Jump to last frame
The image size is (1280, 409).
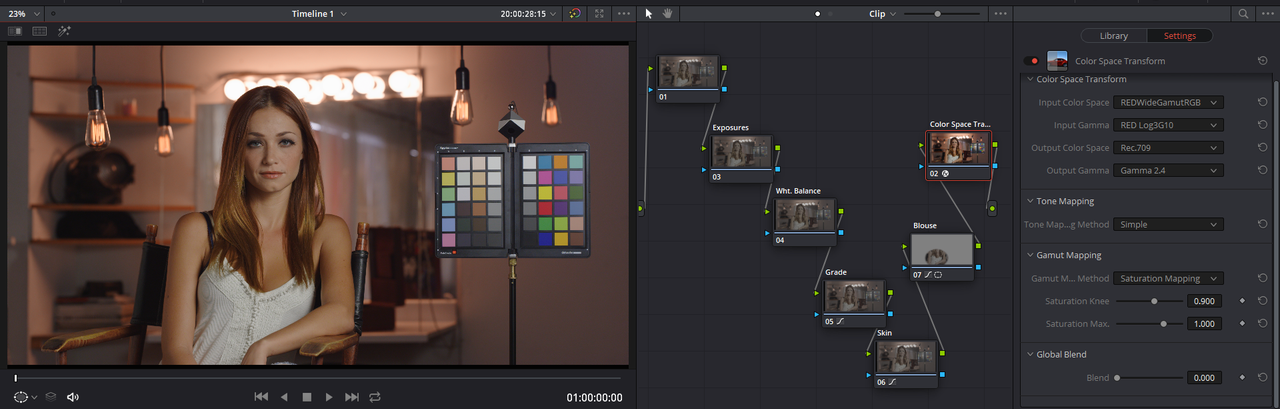coord(352,397)
